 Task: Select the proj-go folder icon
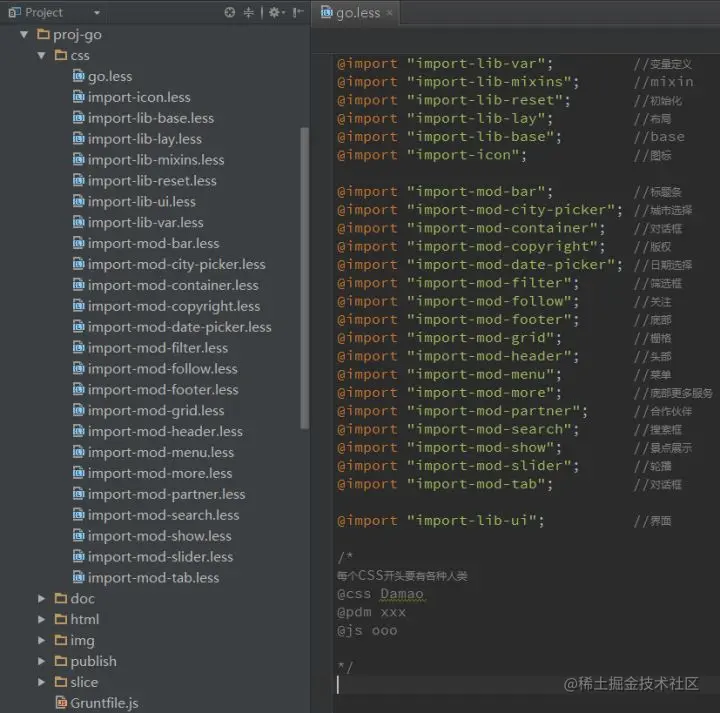point(43,34)
